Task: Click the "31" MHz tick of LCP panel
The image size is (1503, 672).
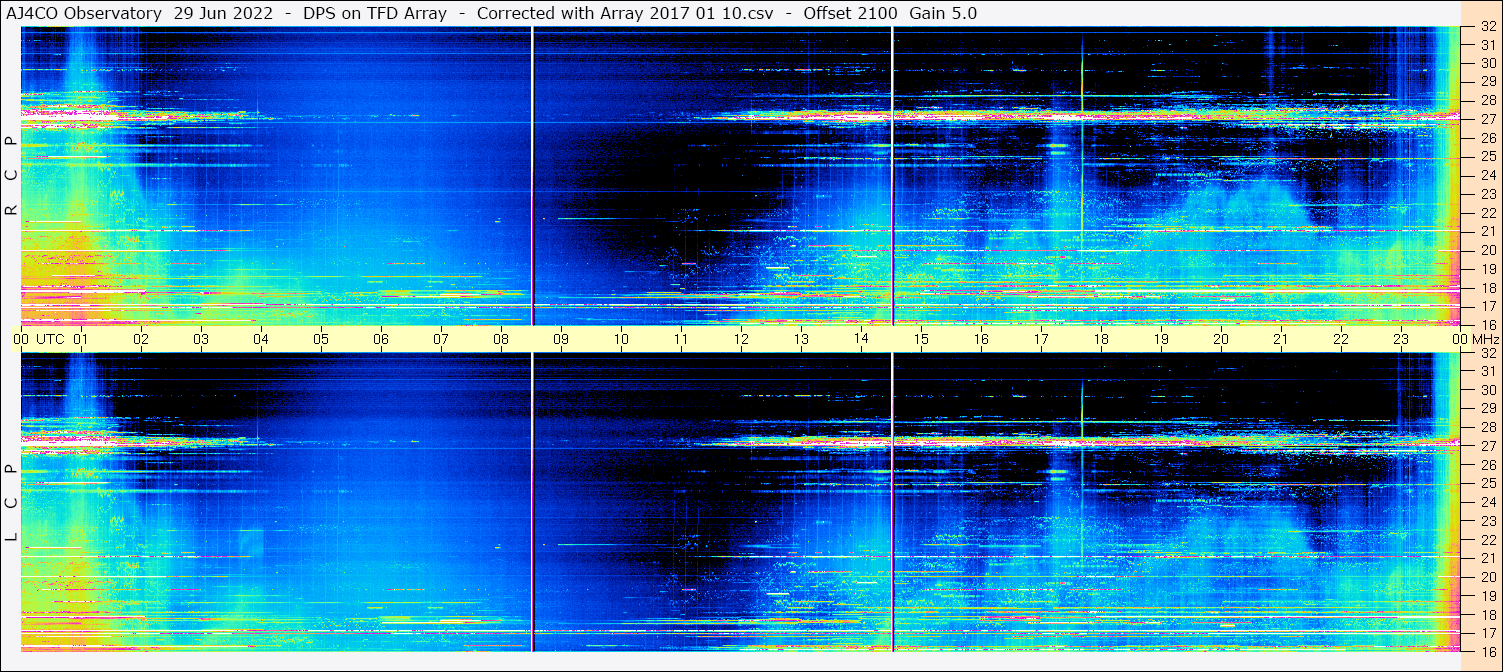Action: [x=1487, y=371]
